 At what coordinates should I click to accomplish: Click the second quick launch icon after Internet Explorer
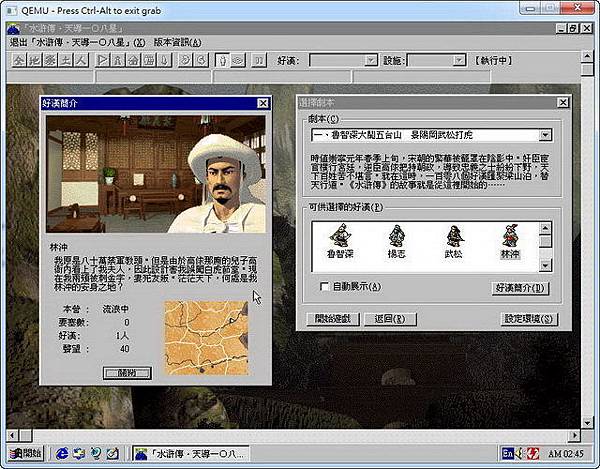tap(79, 454)
